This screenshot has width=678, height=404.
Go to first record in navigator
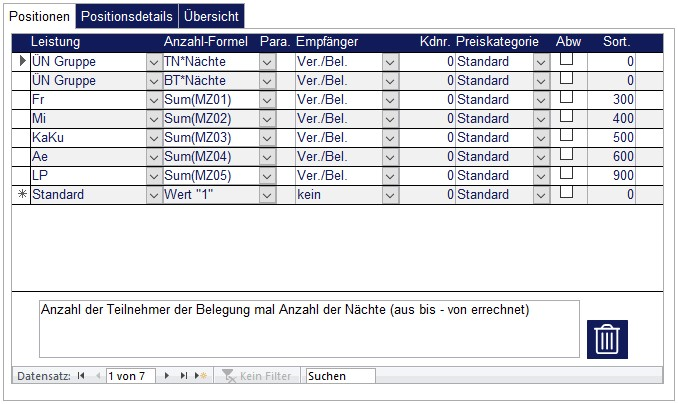point(81,376)
